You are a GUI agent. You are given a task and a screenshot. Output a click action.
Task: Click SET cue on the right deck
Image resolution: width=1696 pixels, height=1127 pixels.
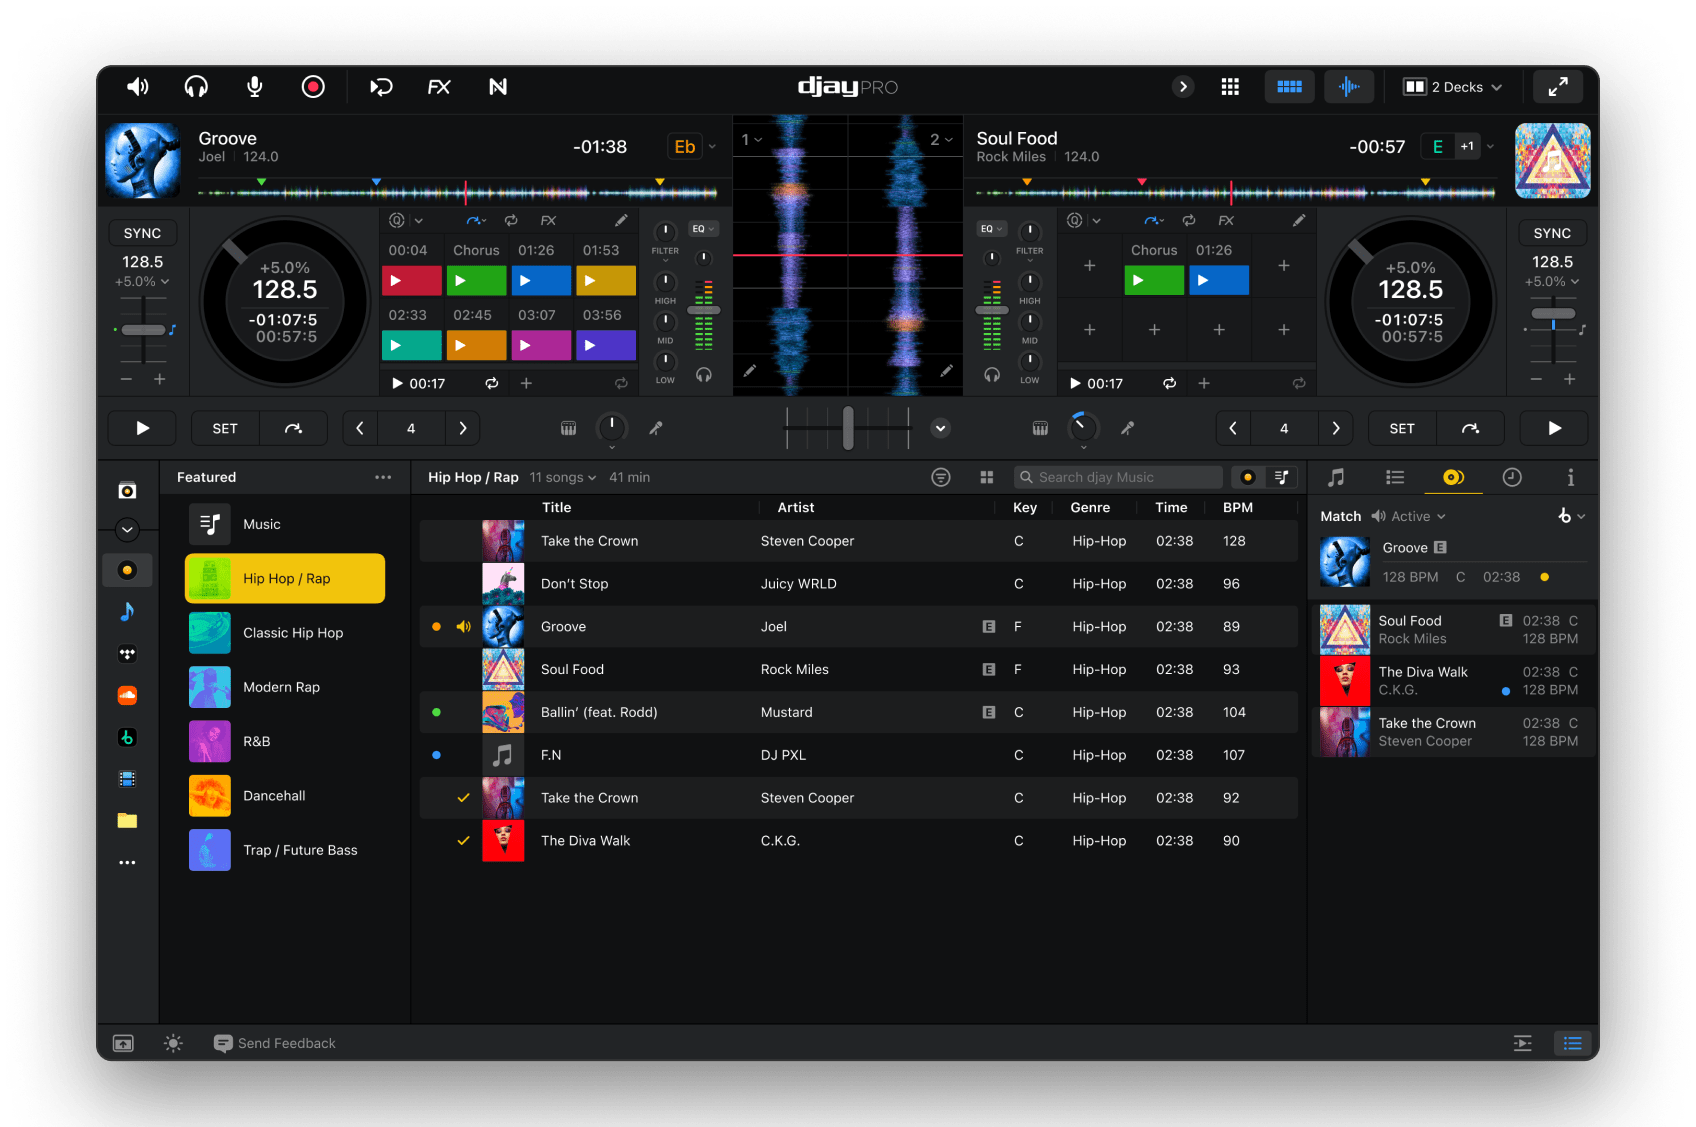1402,428
